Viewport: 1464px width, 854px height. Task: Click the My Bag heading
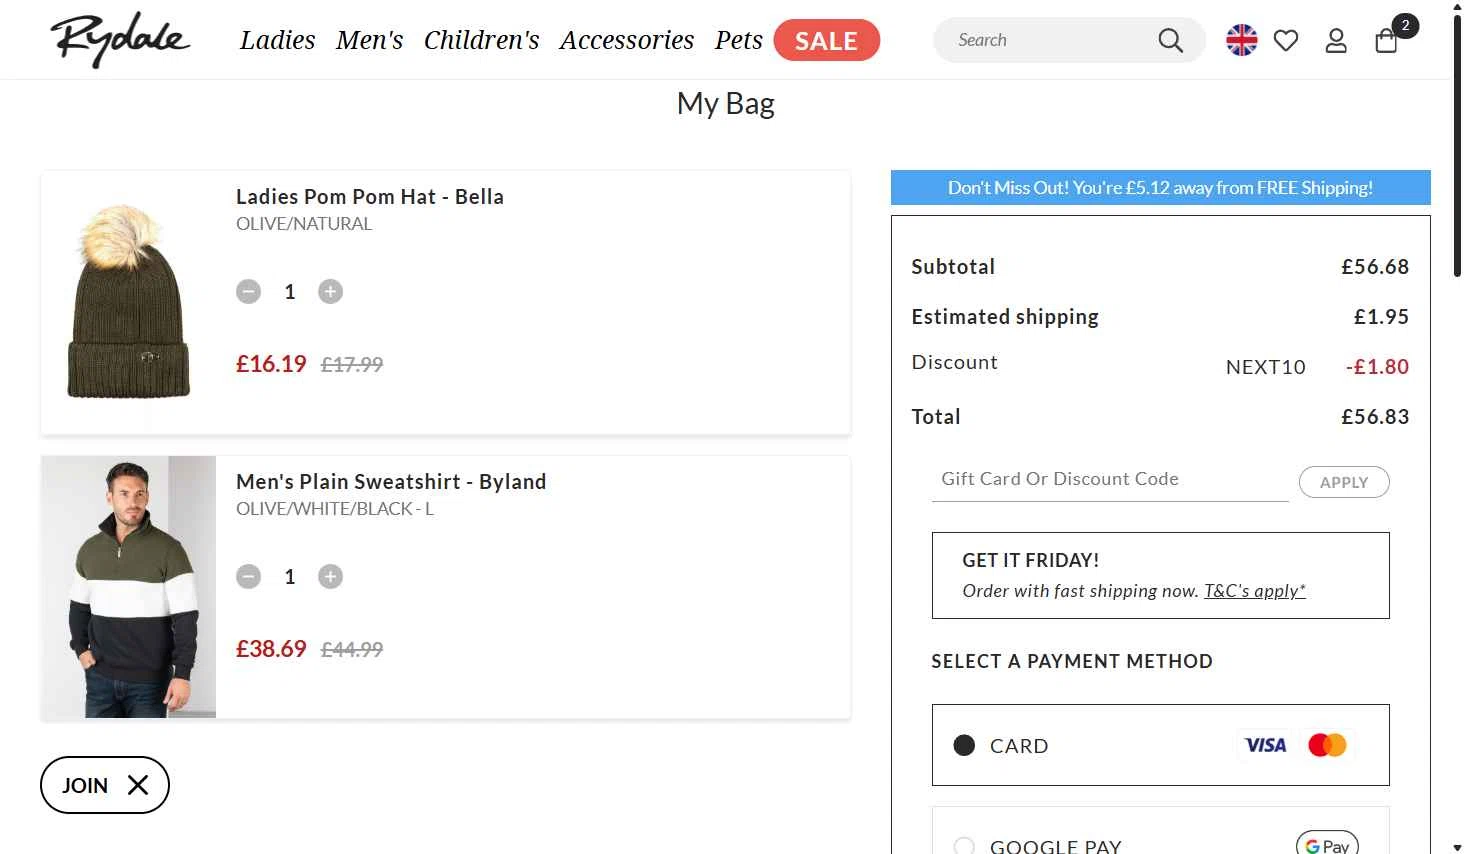(726, 104)
